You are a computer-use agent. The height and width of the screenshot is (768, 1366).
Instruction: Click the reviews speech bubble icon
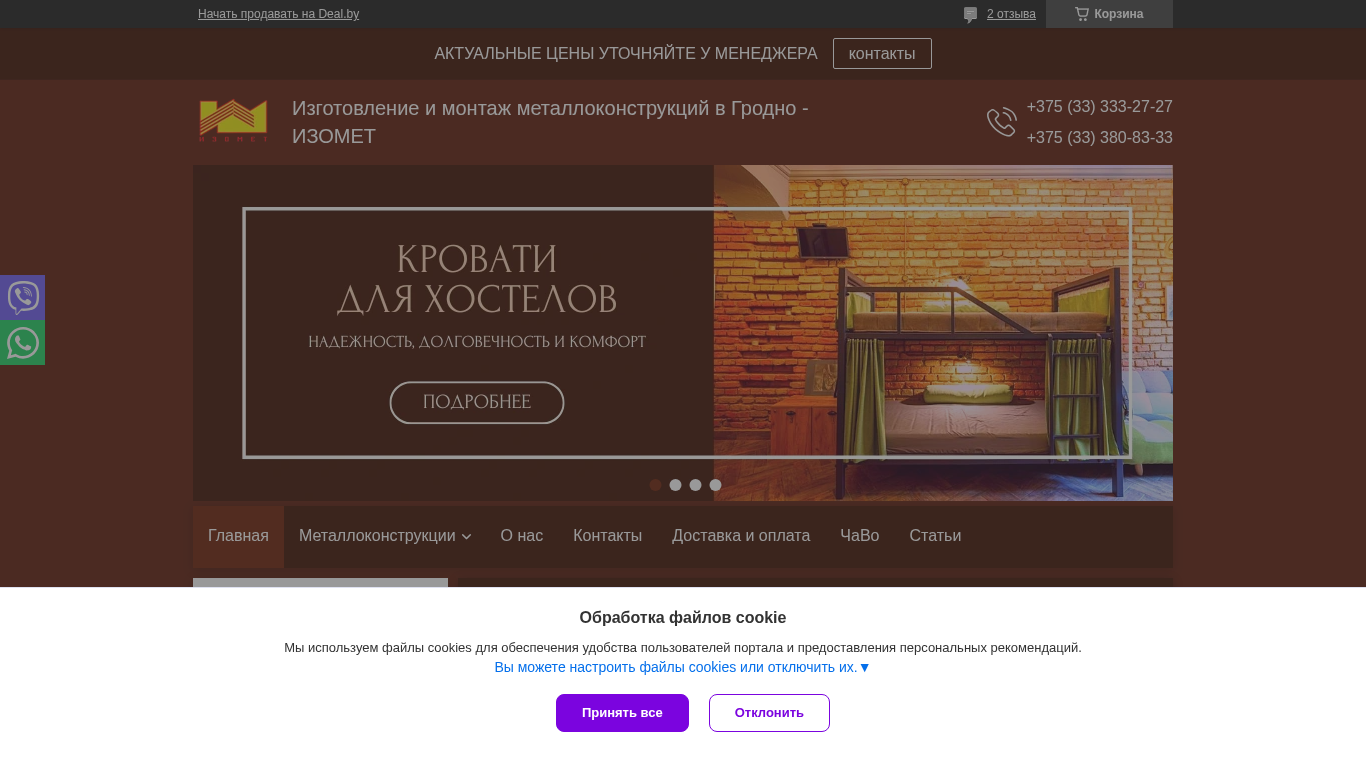(x=970, y=14)
